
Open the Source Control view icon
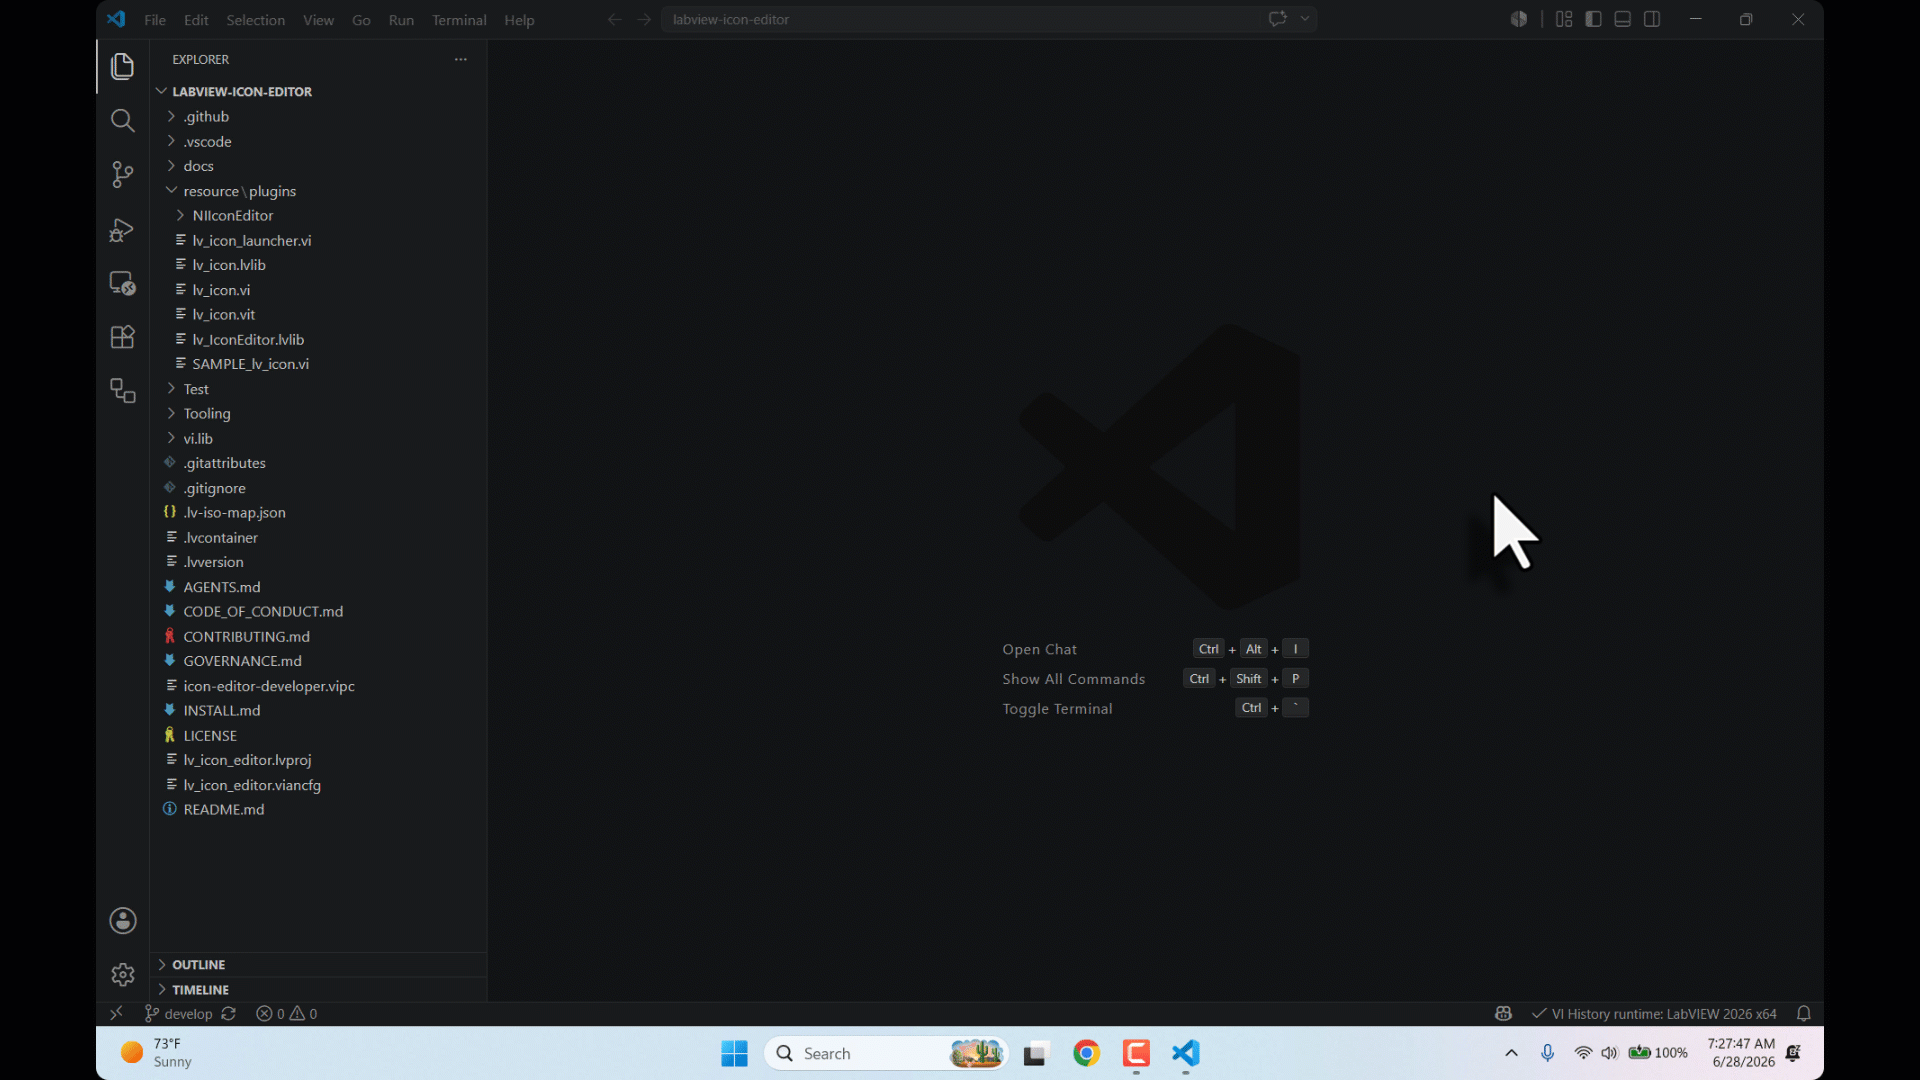pyautogui.click(x=122, y=175)
